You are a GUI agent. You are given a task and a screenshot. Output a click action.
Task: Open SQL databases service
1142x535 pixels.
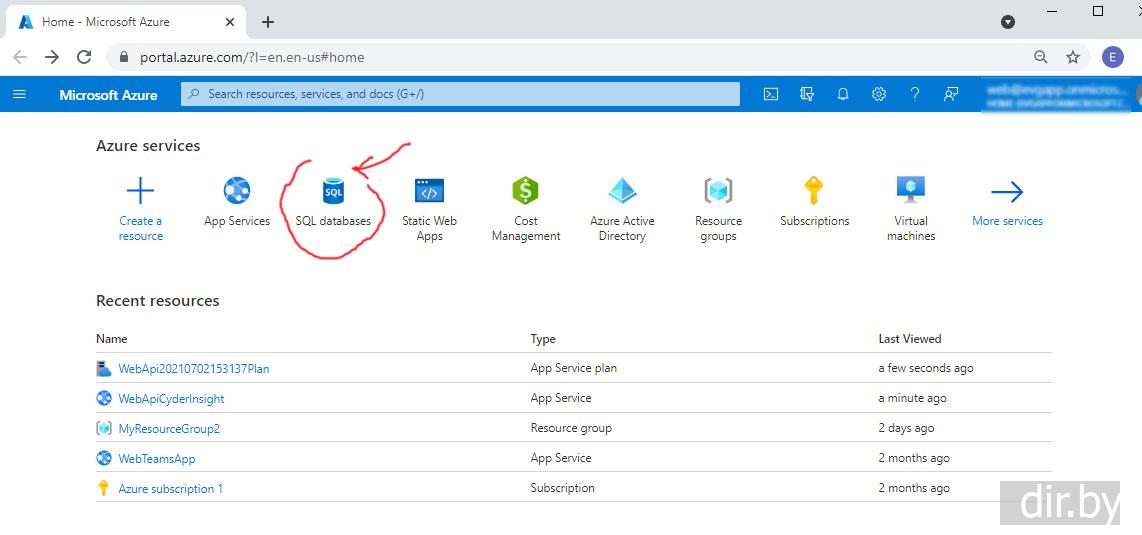point(333,191)
